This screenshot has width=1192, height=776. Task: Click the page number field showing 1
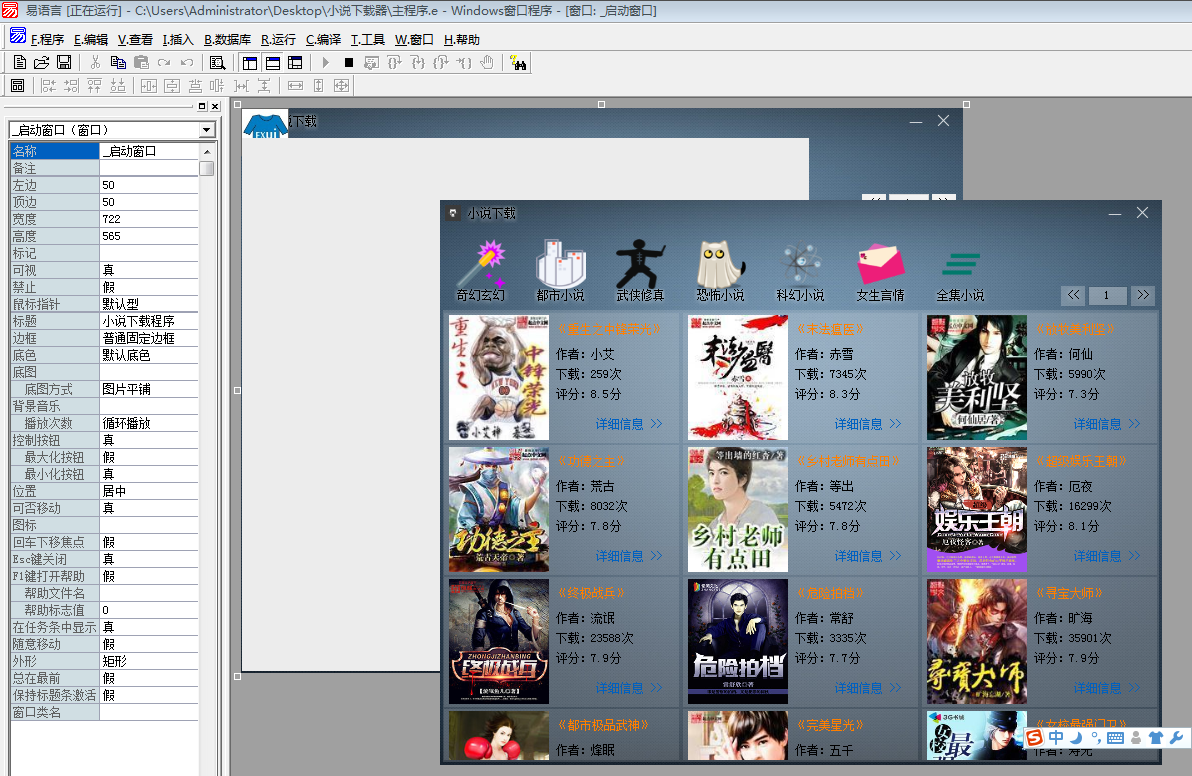pos(1108,295)
